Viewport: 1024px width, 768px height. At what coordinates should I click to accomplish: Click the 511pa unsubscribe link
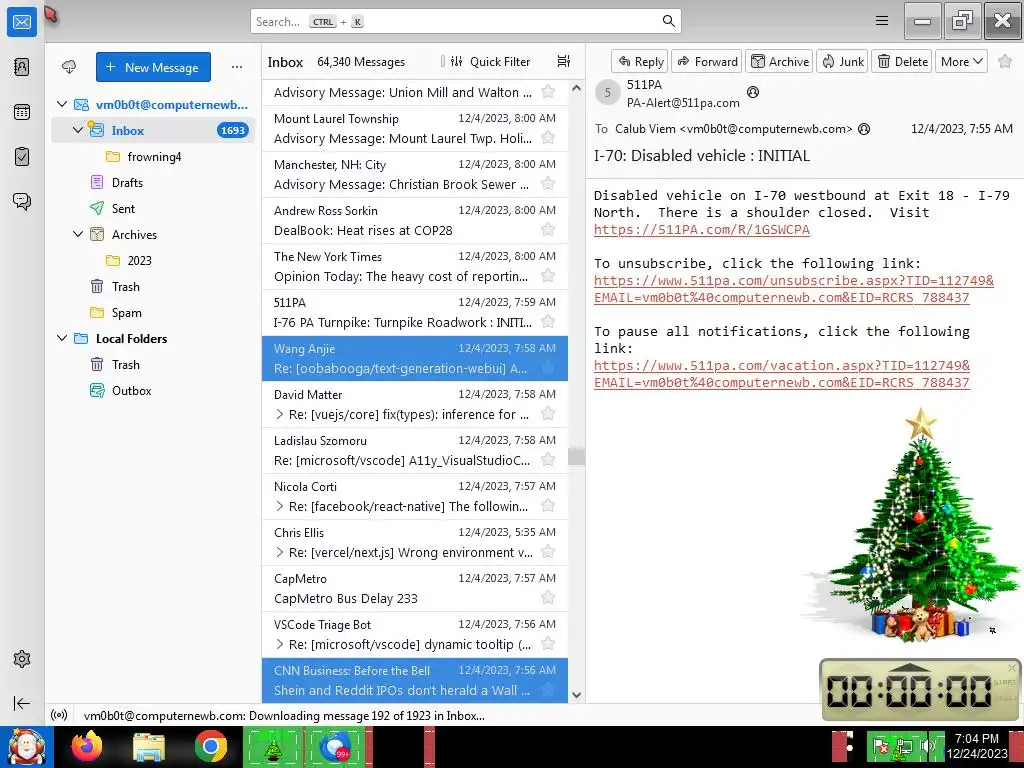point(793,289)
